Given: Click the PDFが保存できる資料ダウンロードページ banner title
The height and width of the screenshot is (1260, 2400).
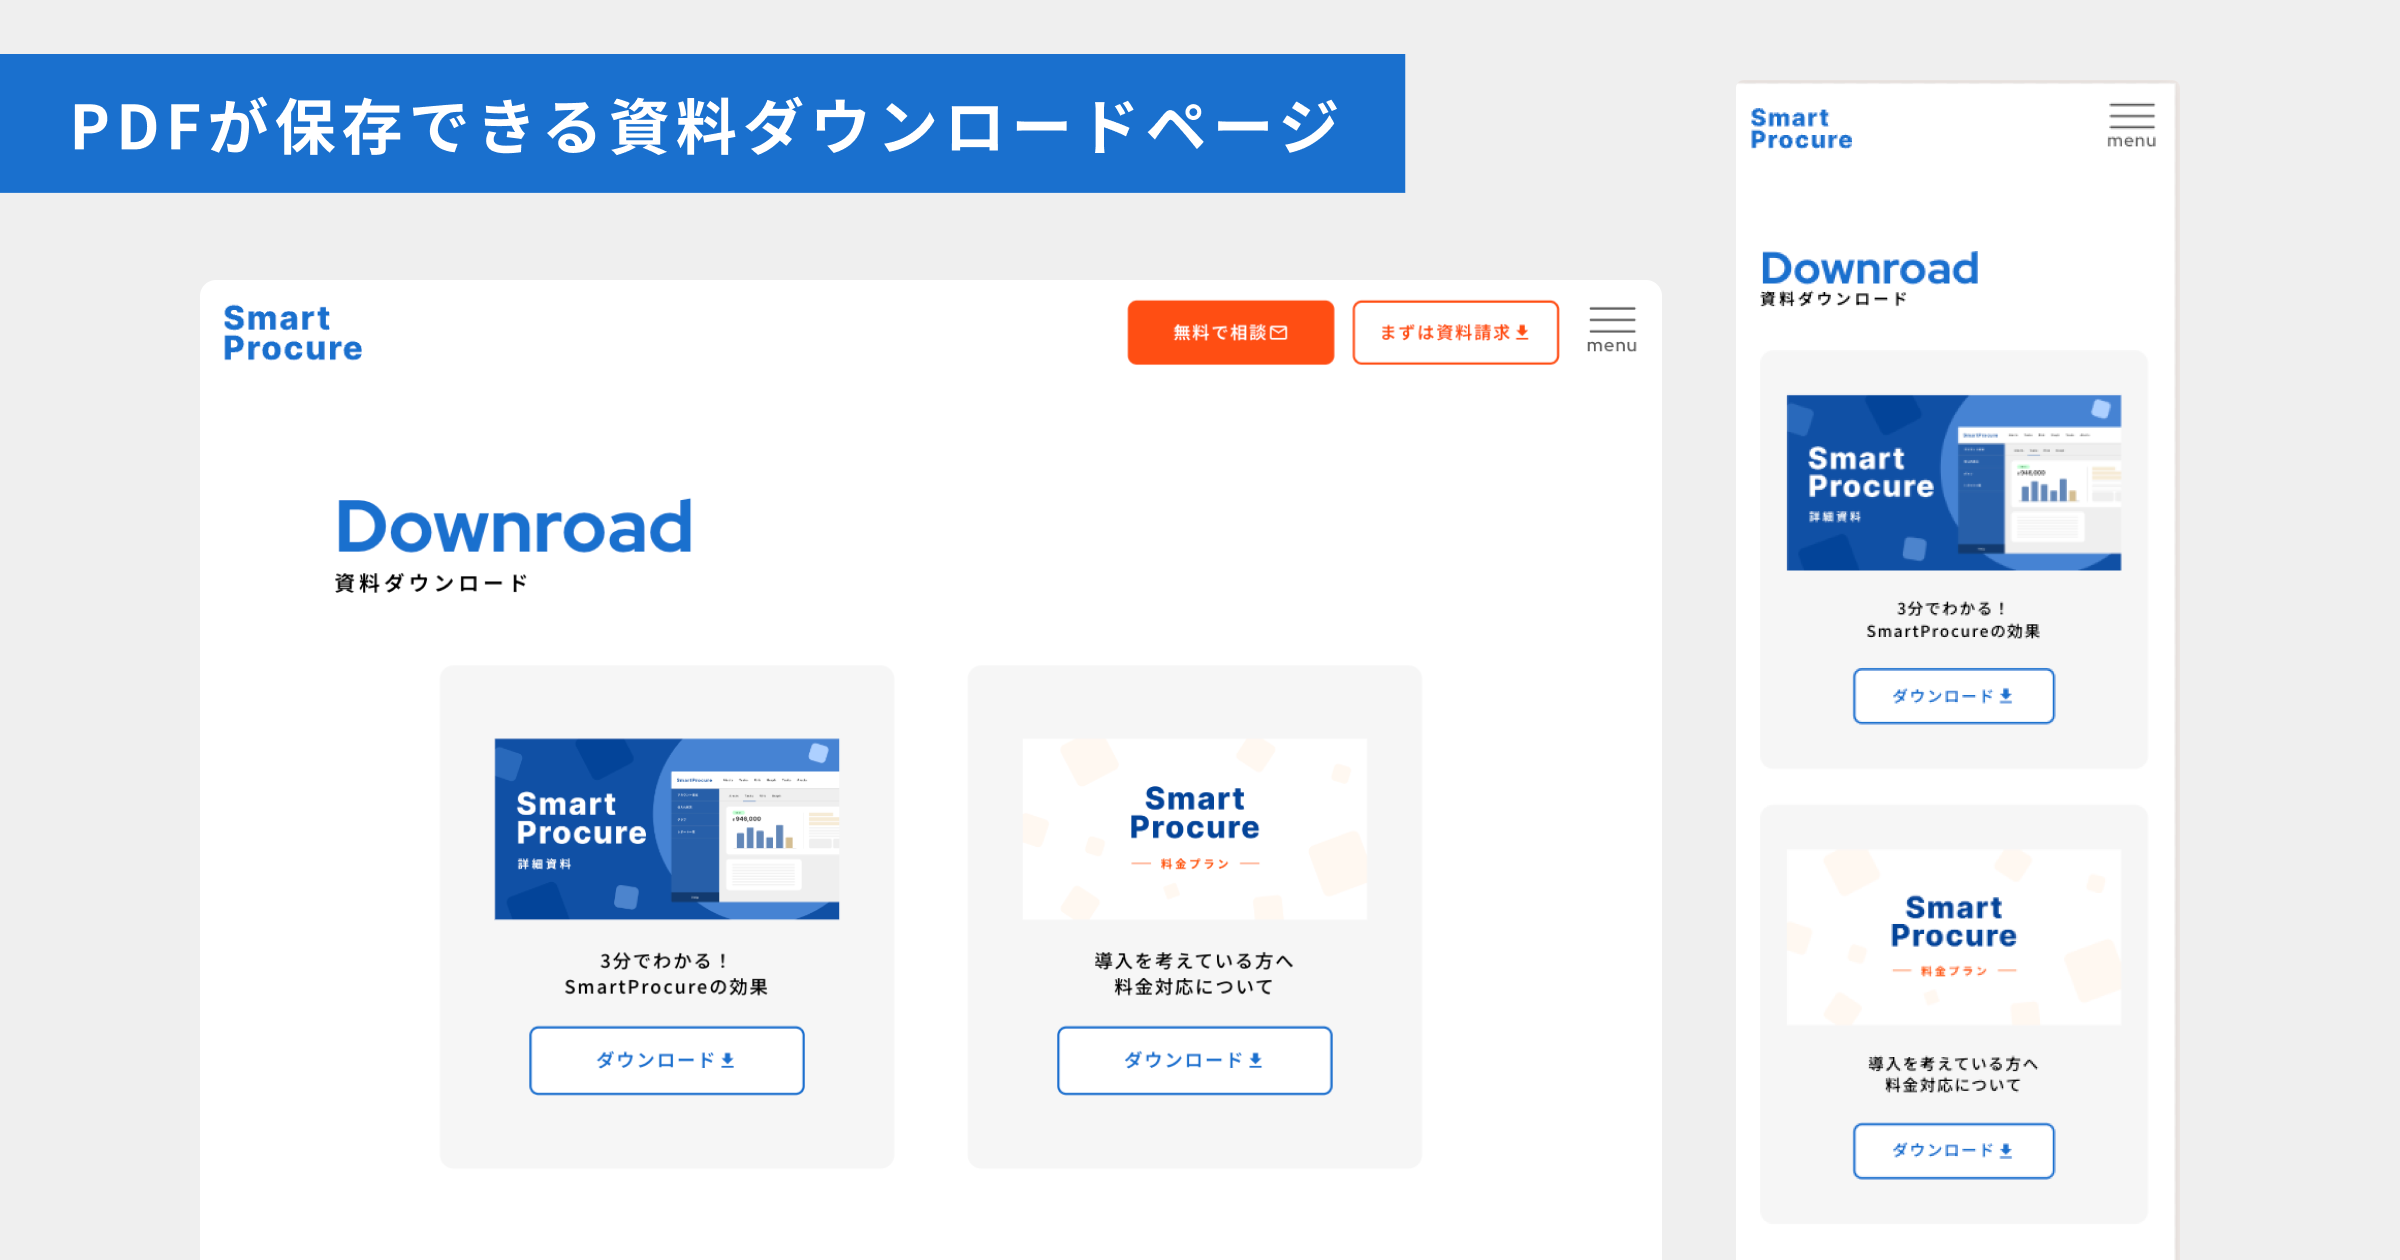Looking at the screenshot, I should [x=705, y=127].
